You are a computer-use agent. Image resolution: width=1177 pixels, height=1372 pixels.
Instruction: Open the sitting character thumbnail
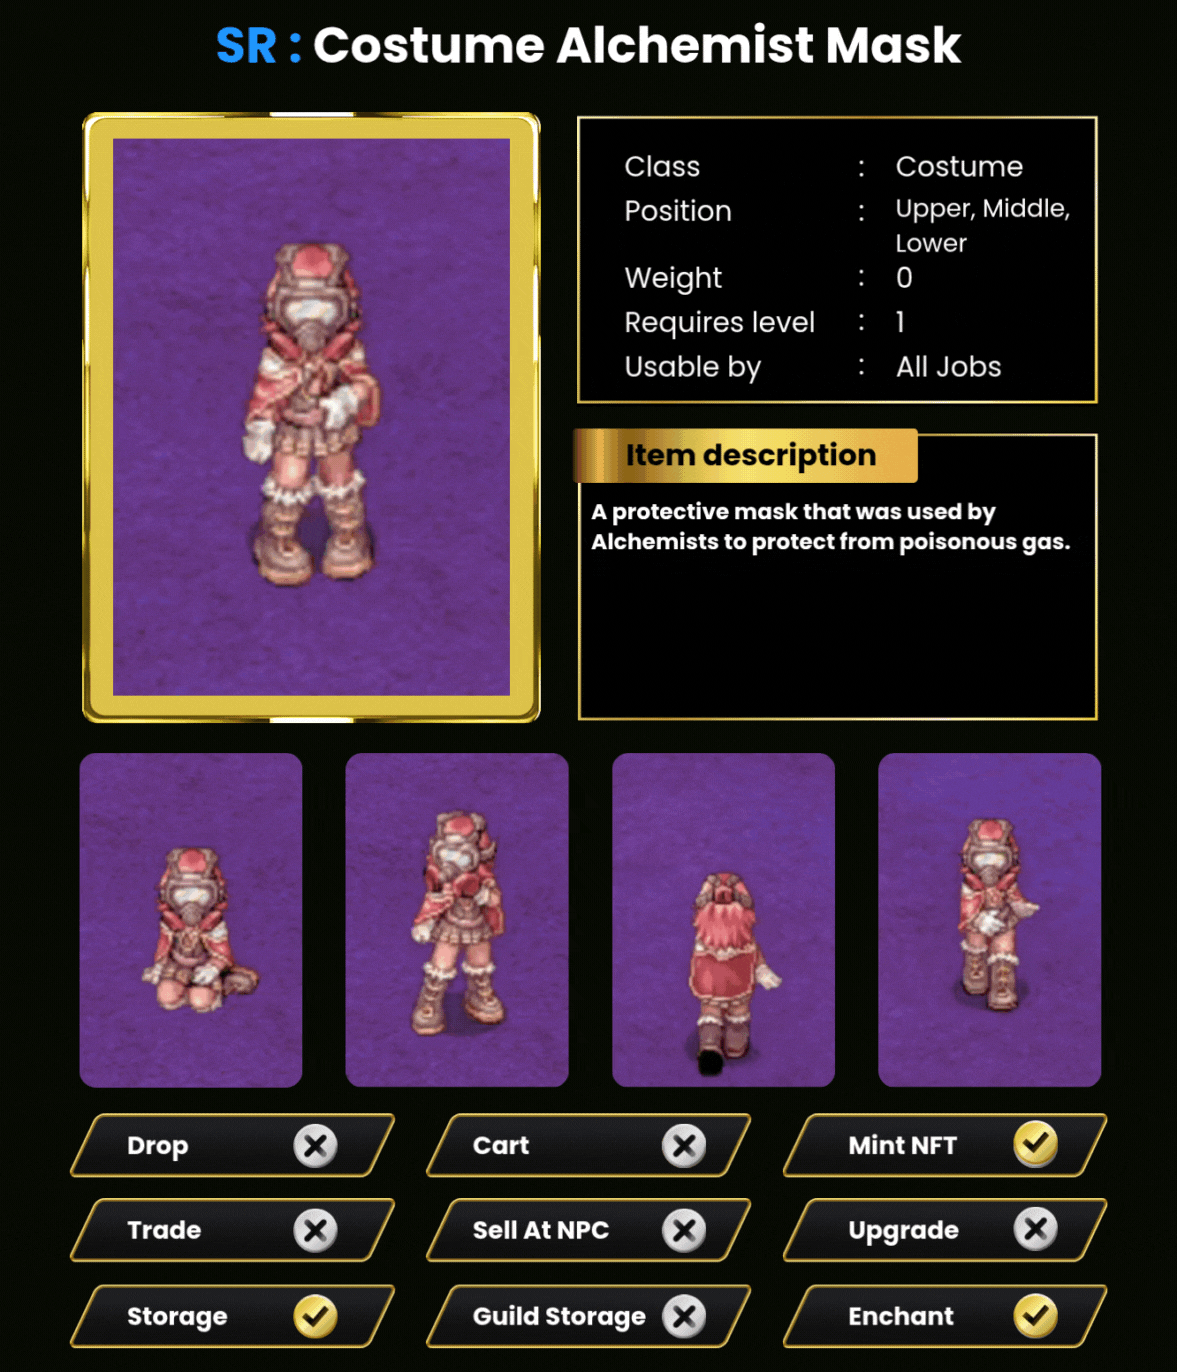[x=191, y=920]
